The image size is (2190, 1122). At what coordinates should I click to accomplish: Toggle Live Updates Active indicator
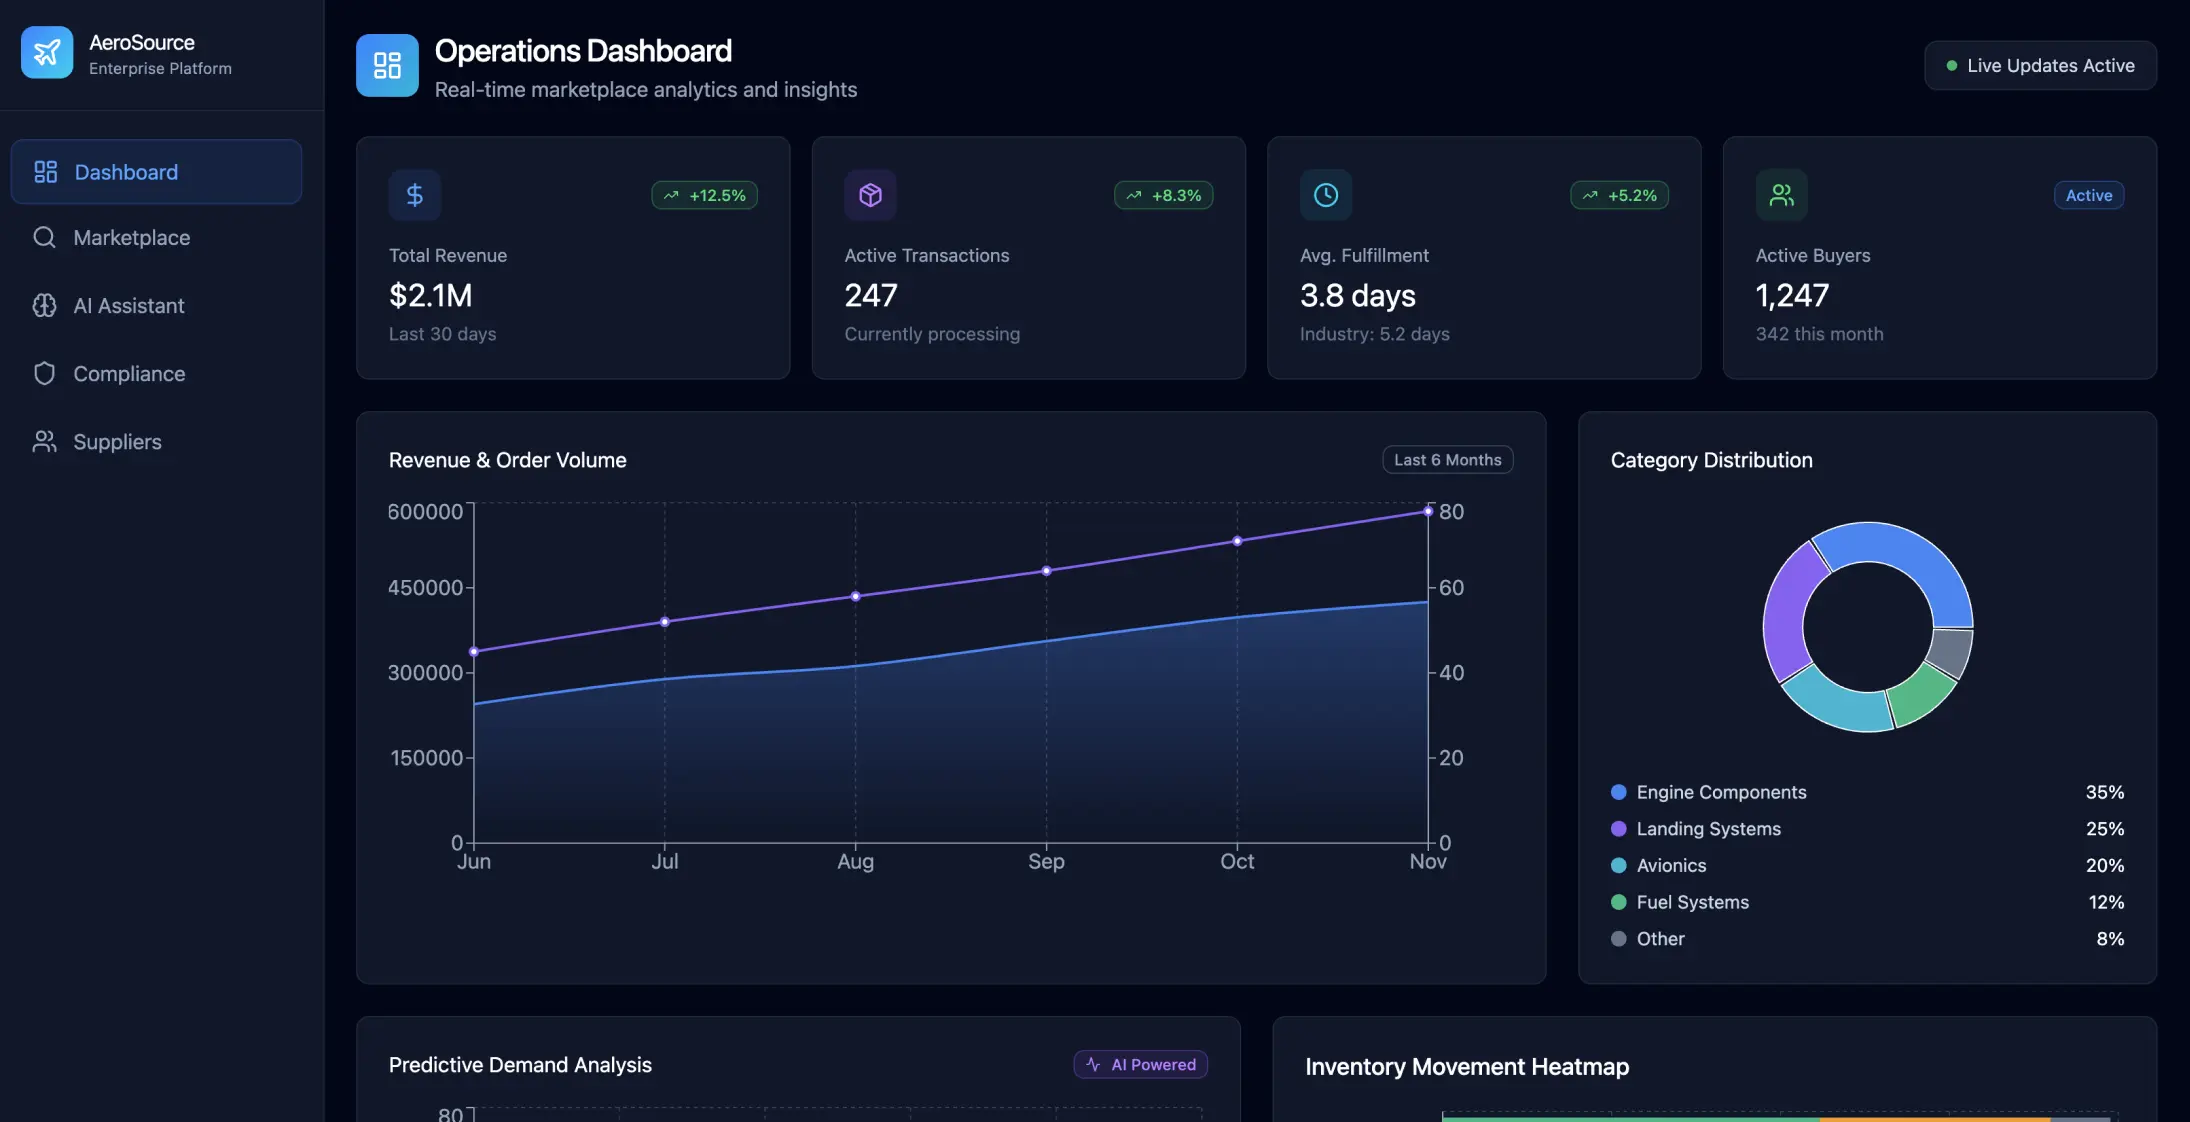click(2040, 65)
